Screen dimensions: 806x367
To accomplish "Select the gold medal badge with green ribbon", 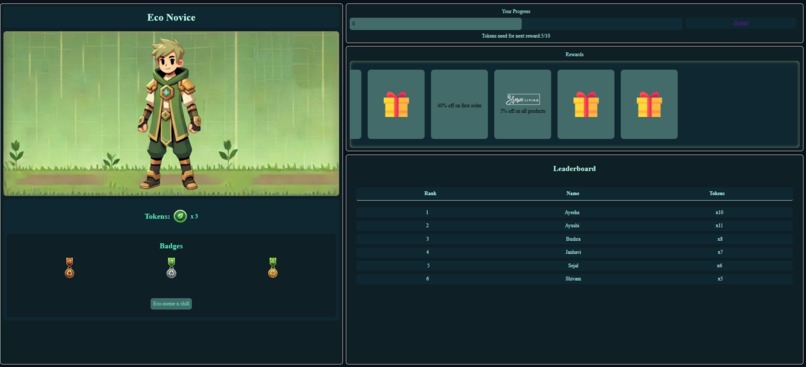I will pyautogui.click(x=273, y=268).
